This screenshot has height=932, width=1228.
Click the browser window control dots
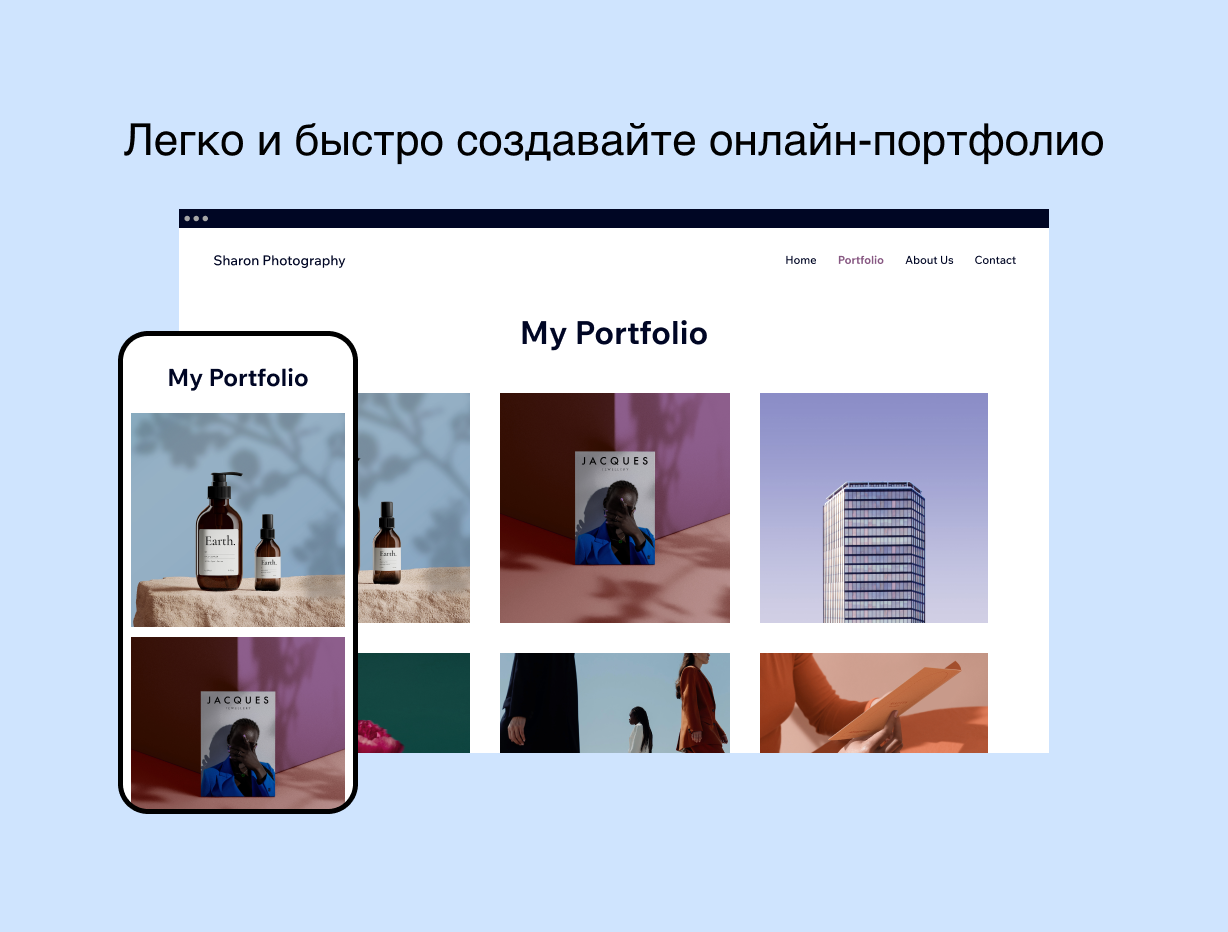click(196, 218)
